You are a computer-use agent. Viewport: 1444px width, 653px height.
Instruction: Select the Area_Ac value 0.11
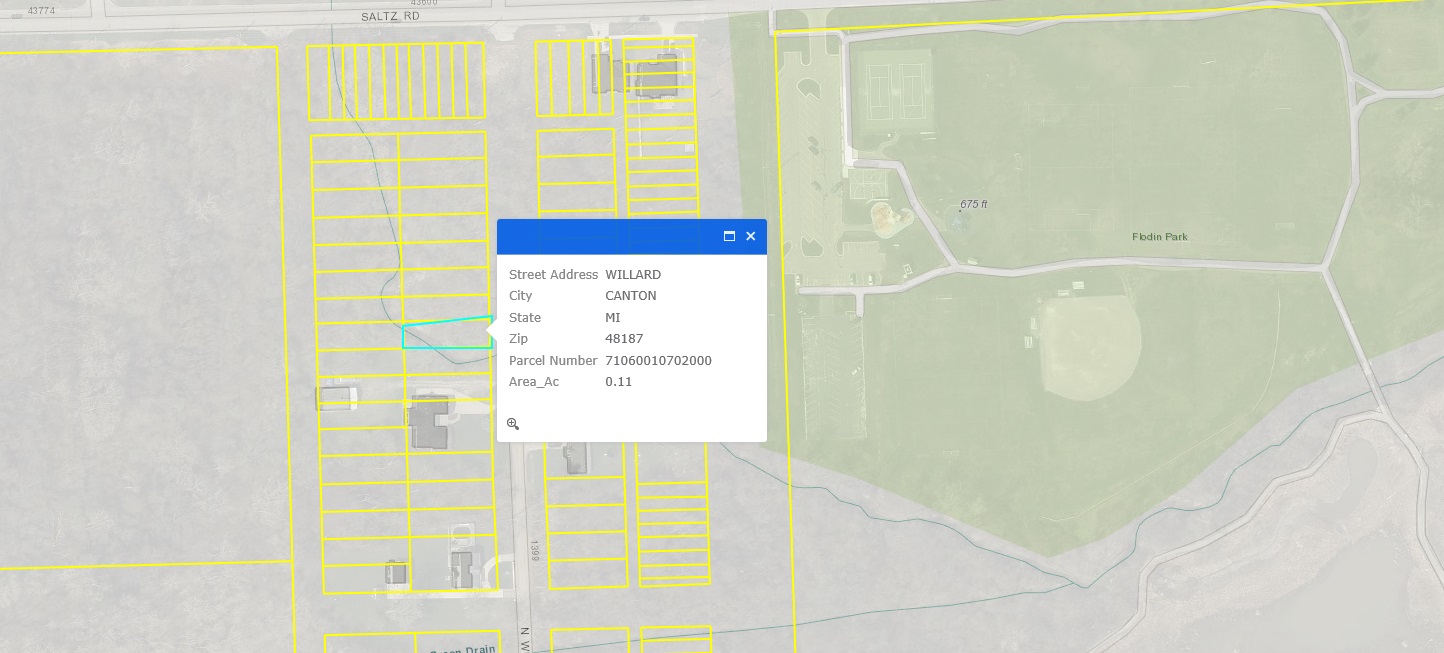tap(619, 382)
